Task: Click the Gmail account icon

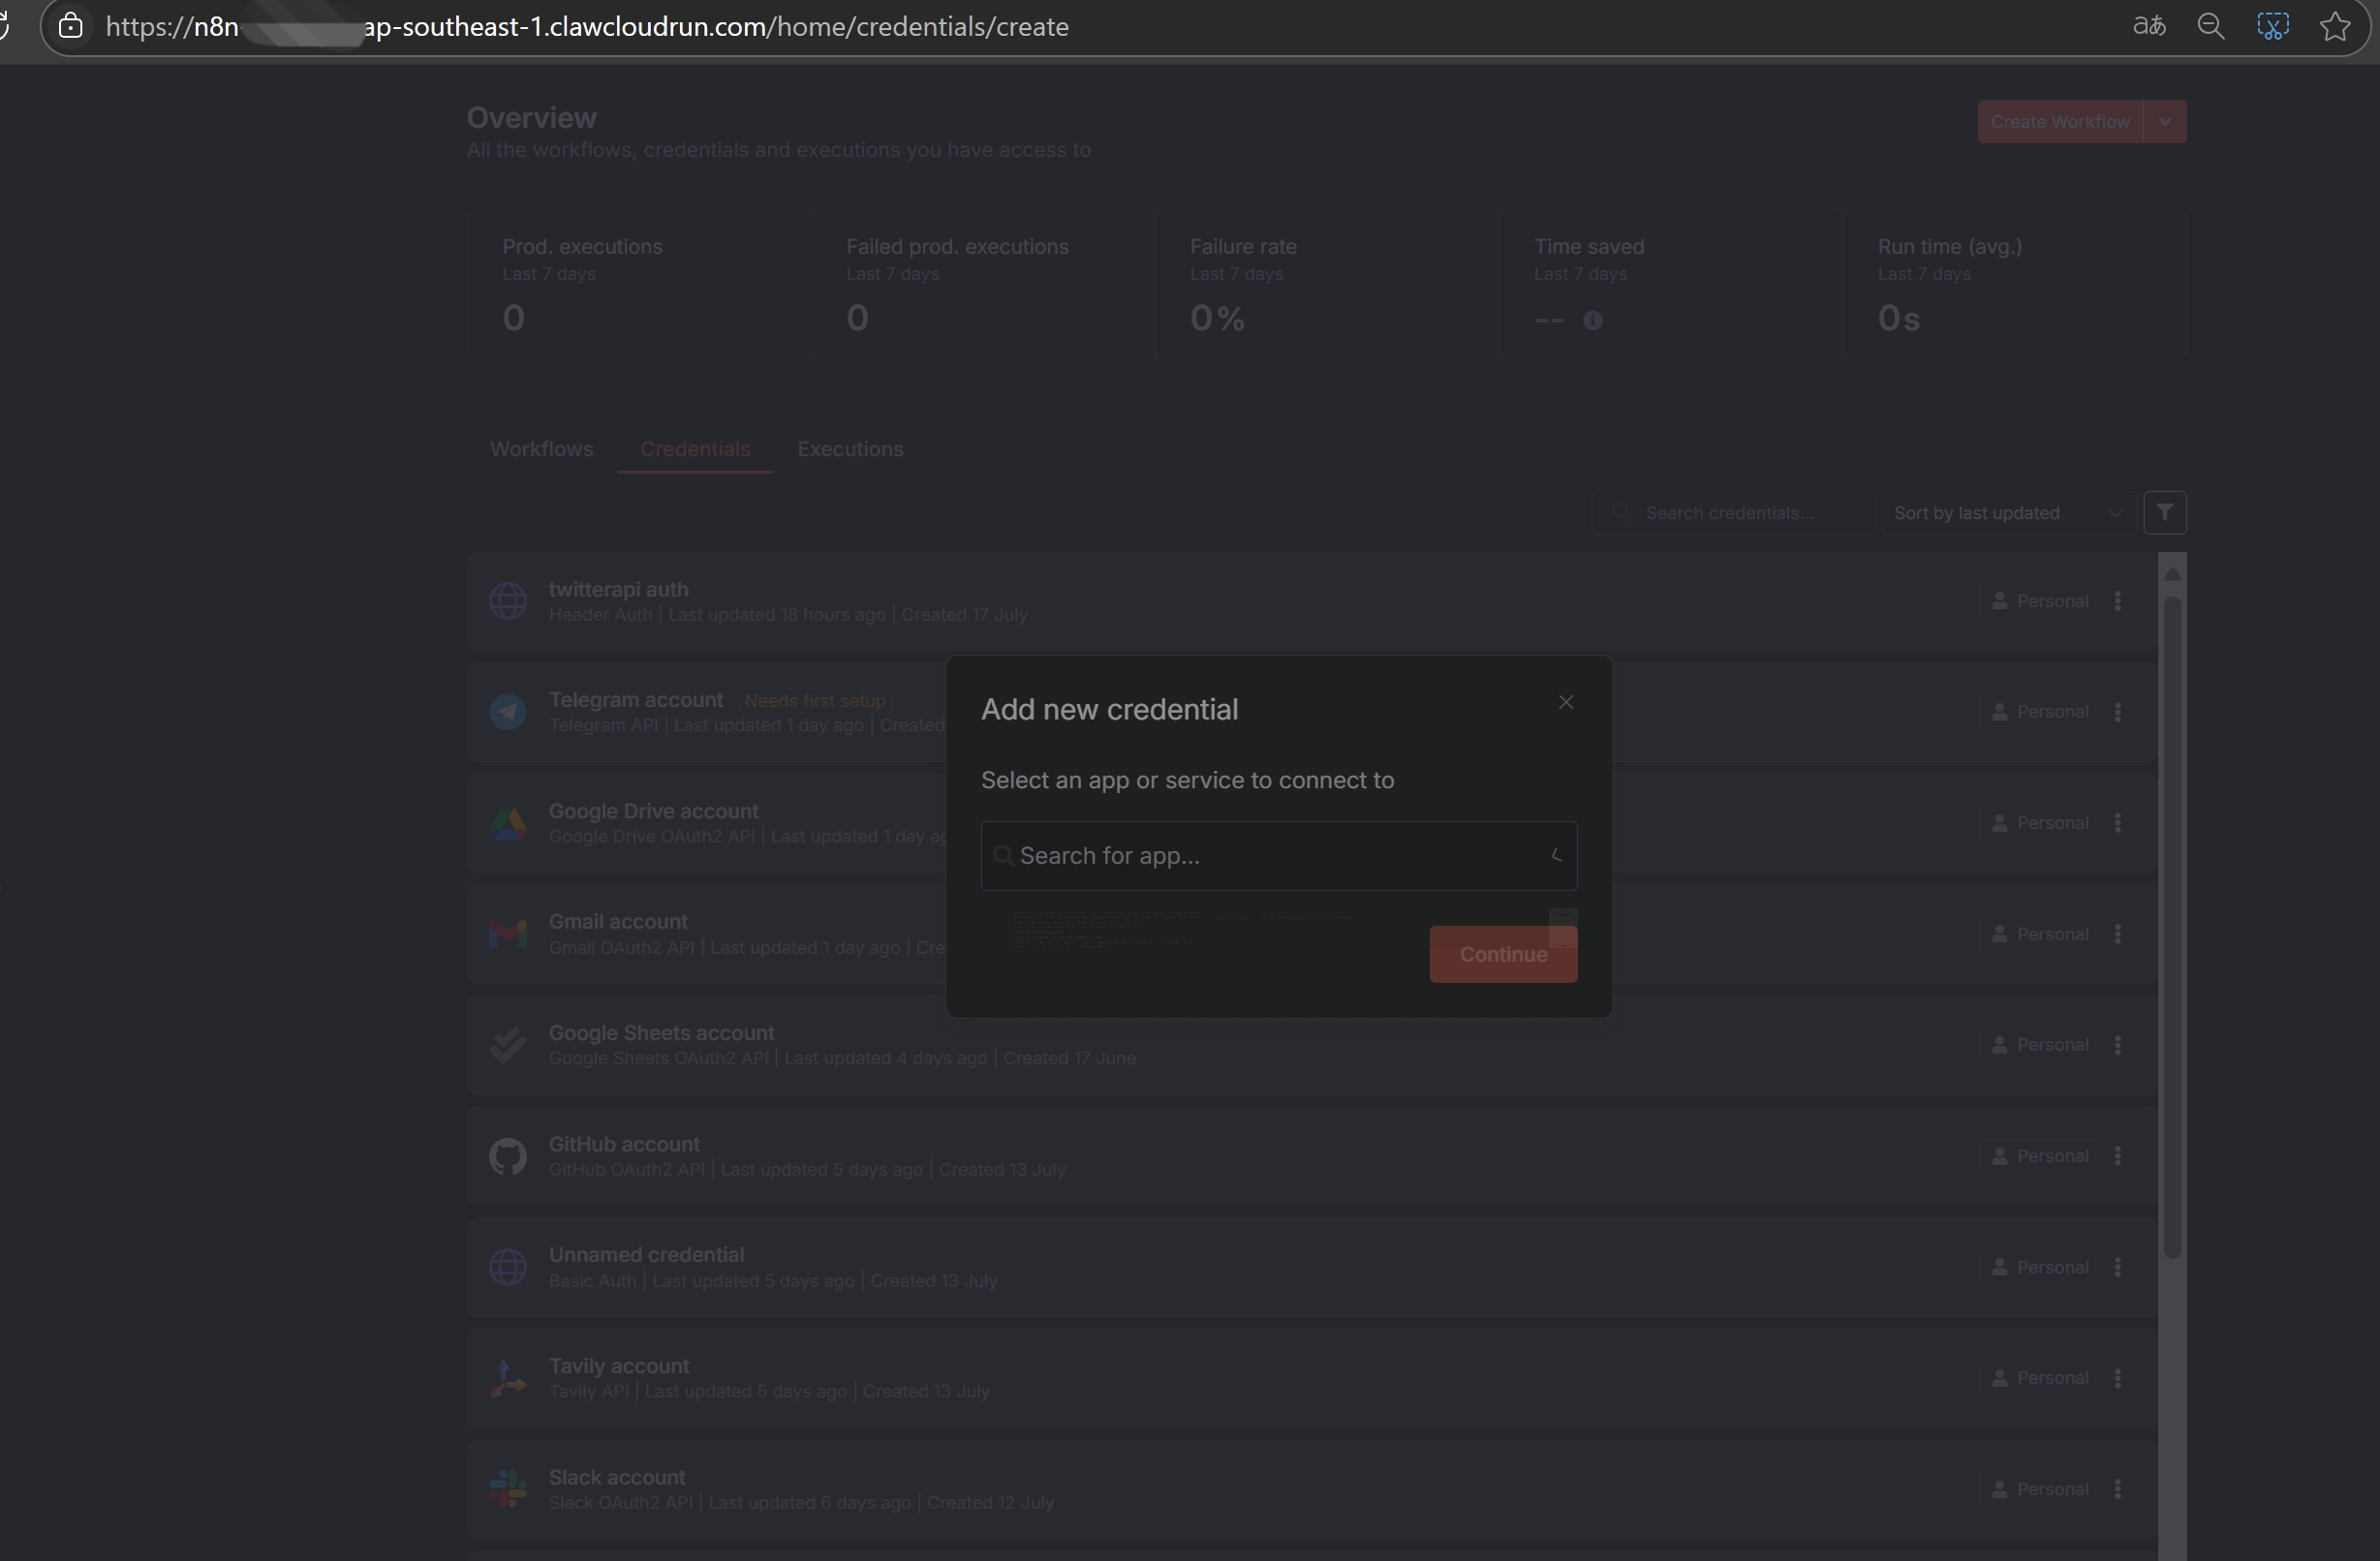Action: pyautogui.click(x=507, y=934)
